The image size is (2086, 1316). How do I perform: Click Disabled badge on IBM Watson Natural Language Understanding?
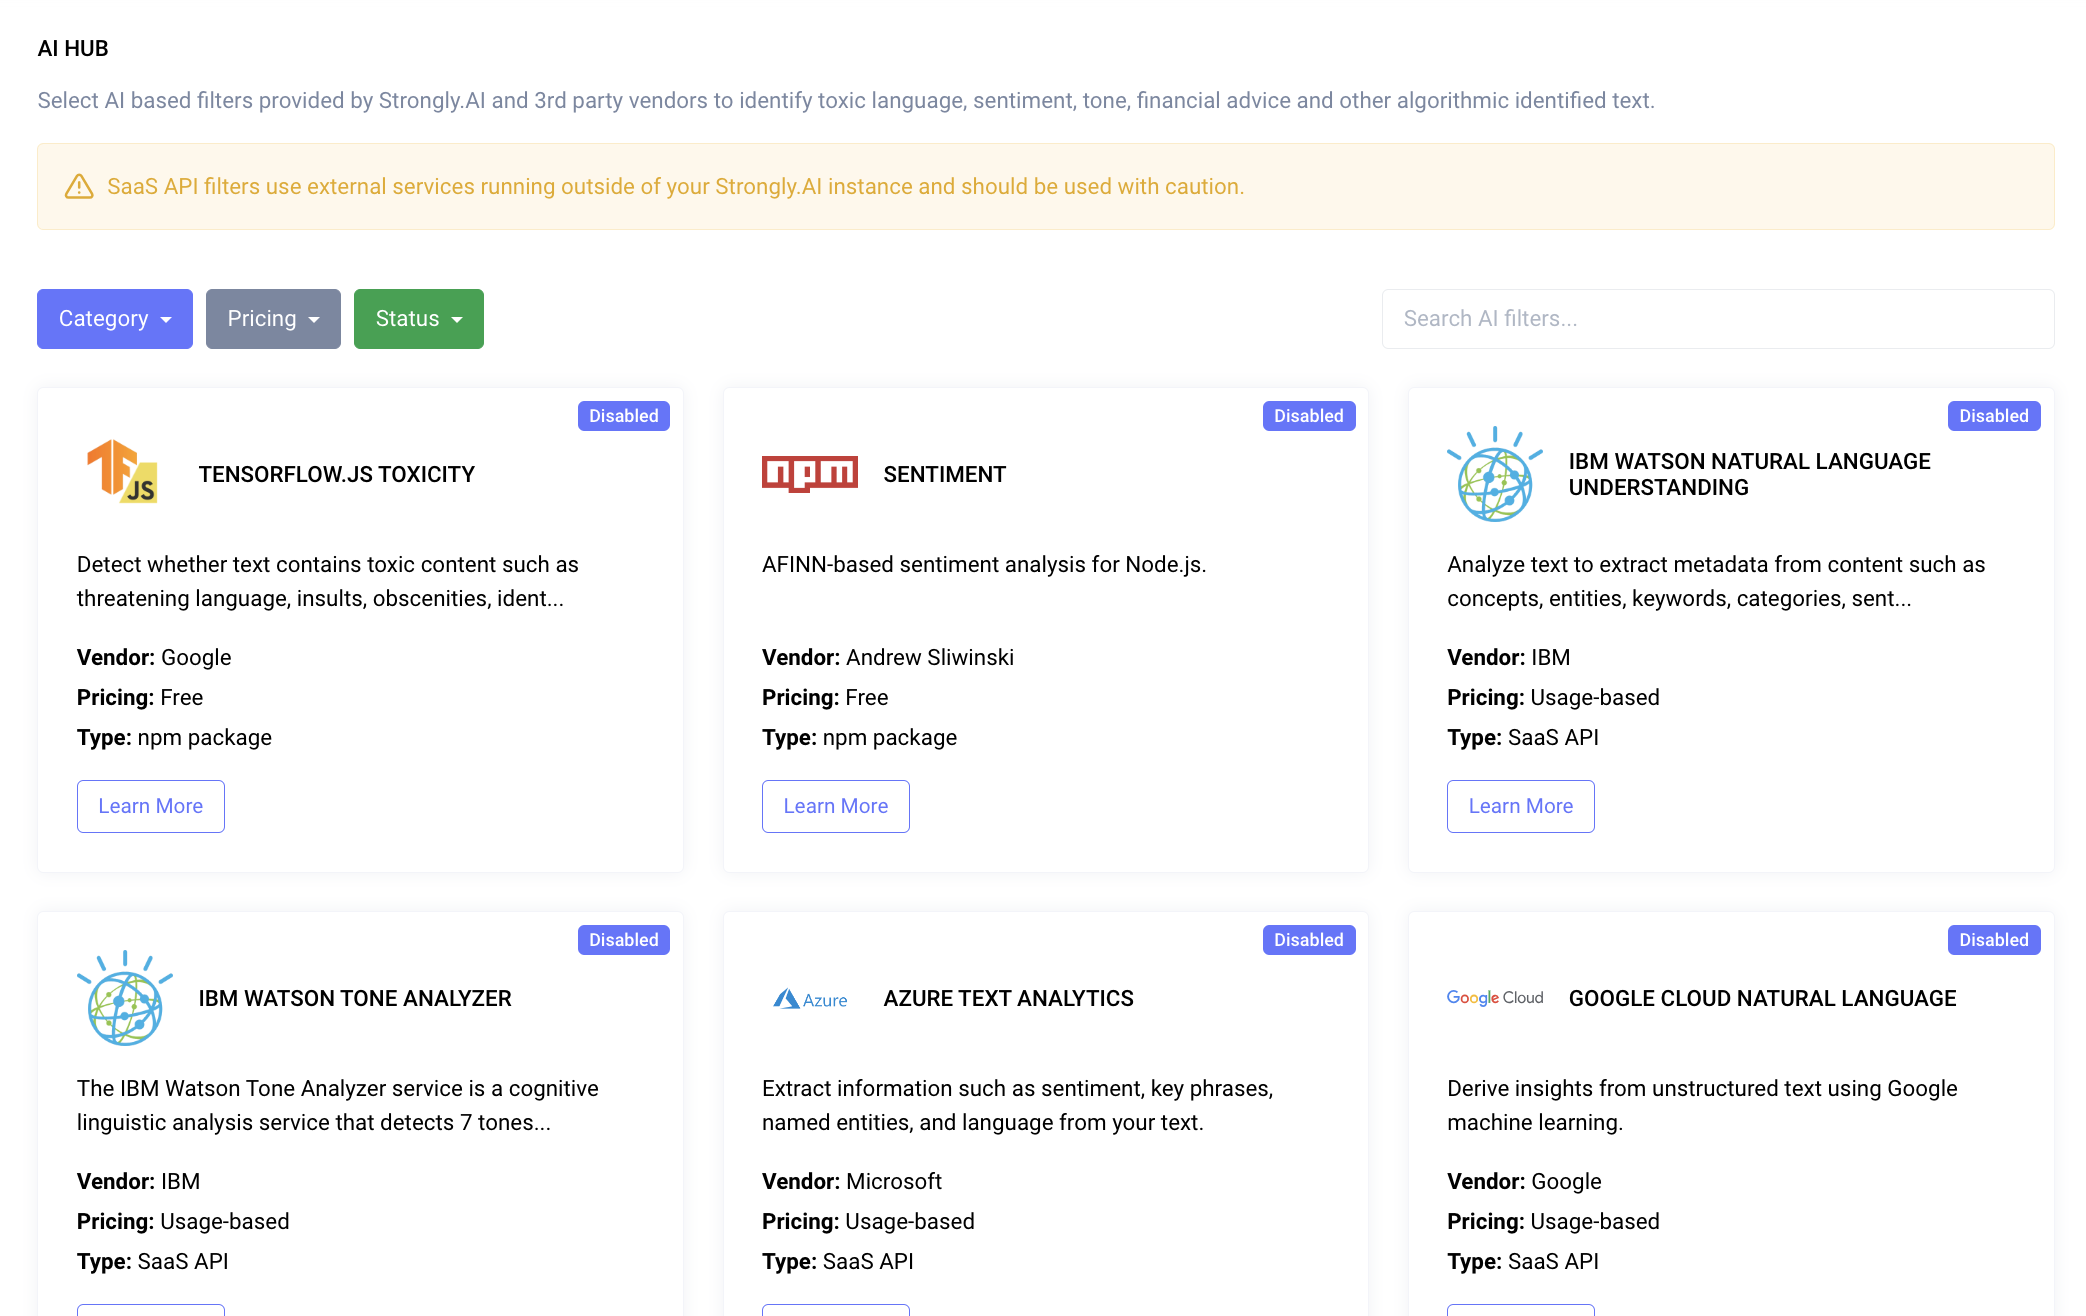(1994, 416)
